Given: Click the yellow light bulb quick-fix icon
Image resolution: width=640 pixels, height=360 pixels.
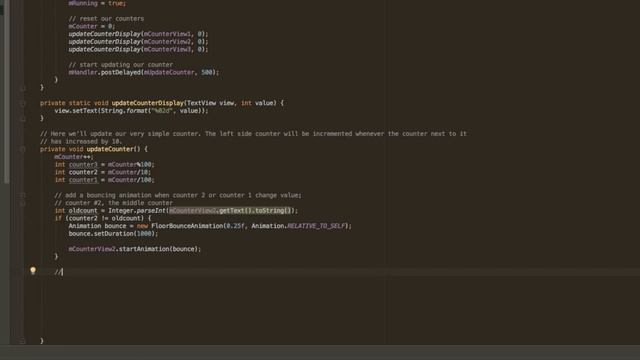Looking at the screenshot, I should (33, 270).
